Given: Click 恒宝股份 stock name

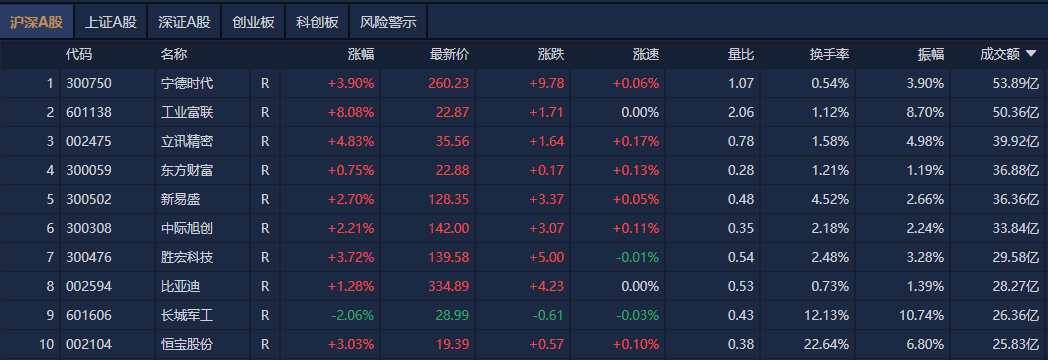Looking at the screenshot, I should pyautogui.click(x=187, y=345).
